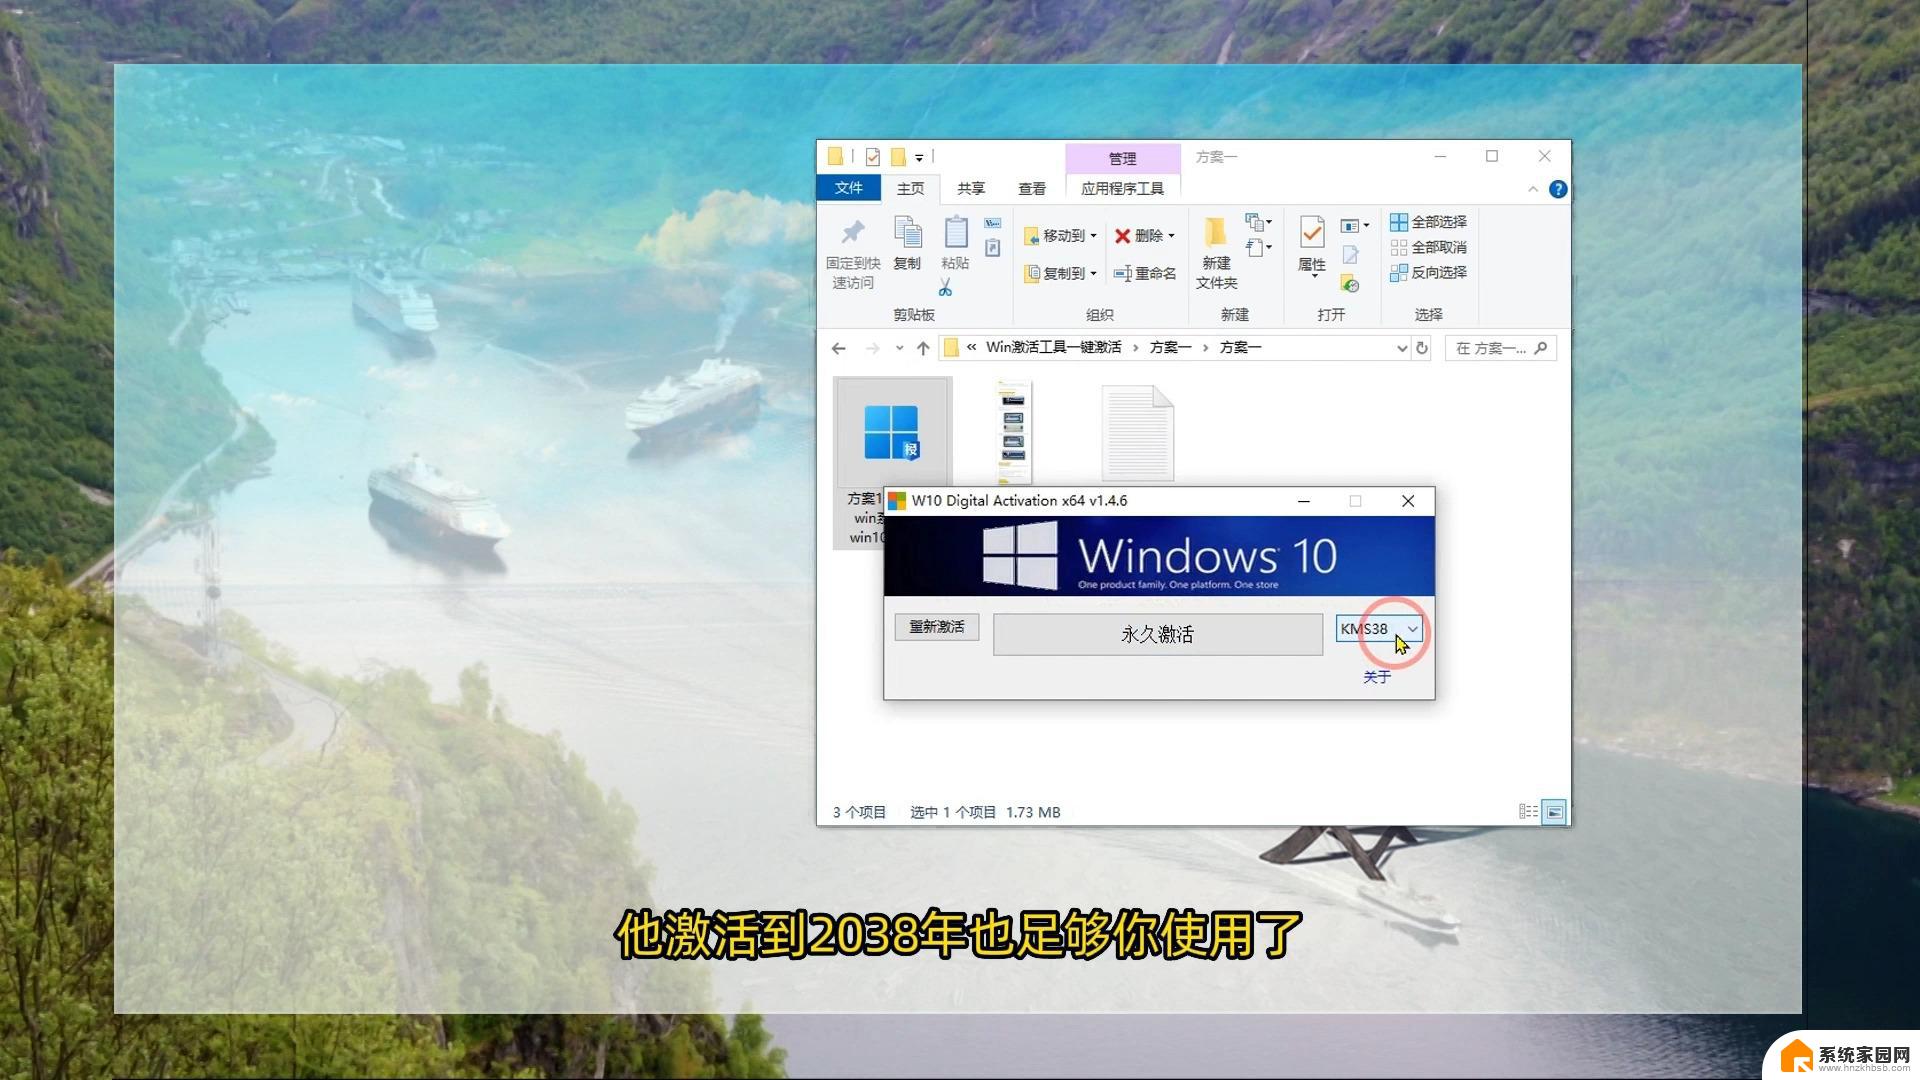Screen dimensions: 1920x1080
Task: Click the 重新激活 button
Action: click(937, 627)
